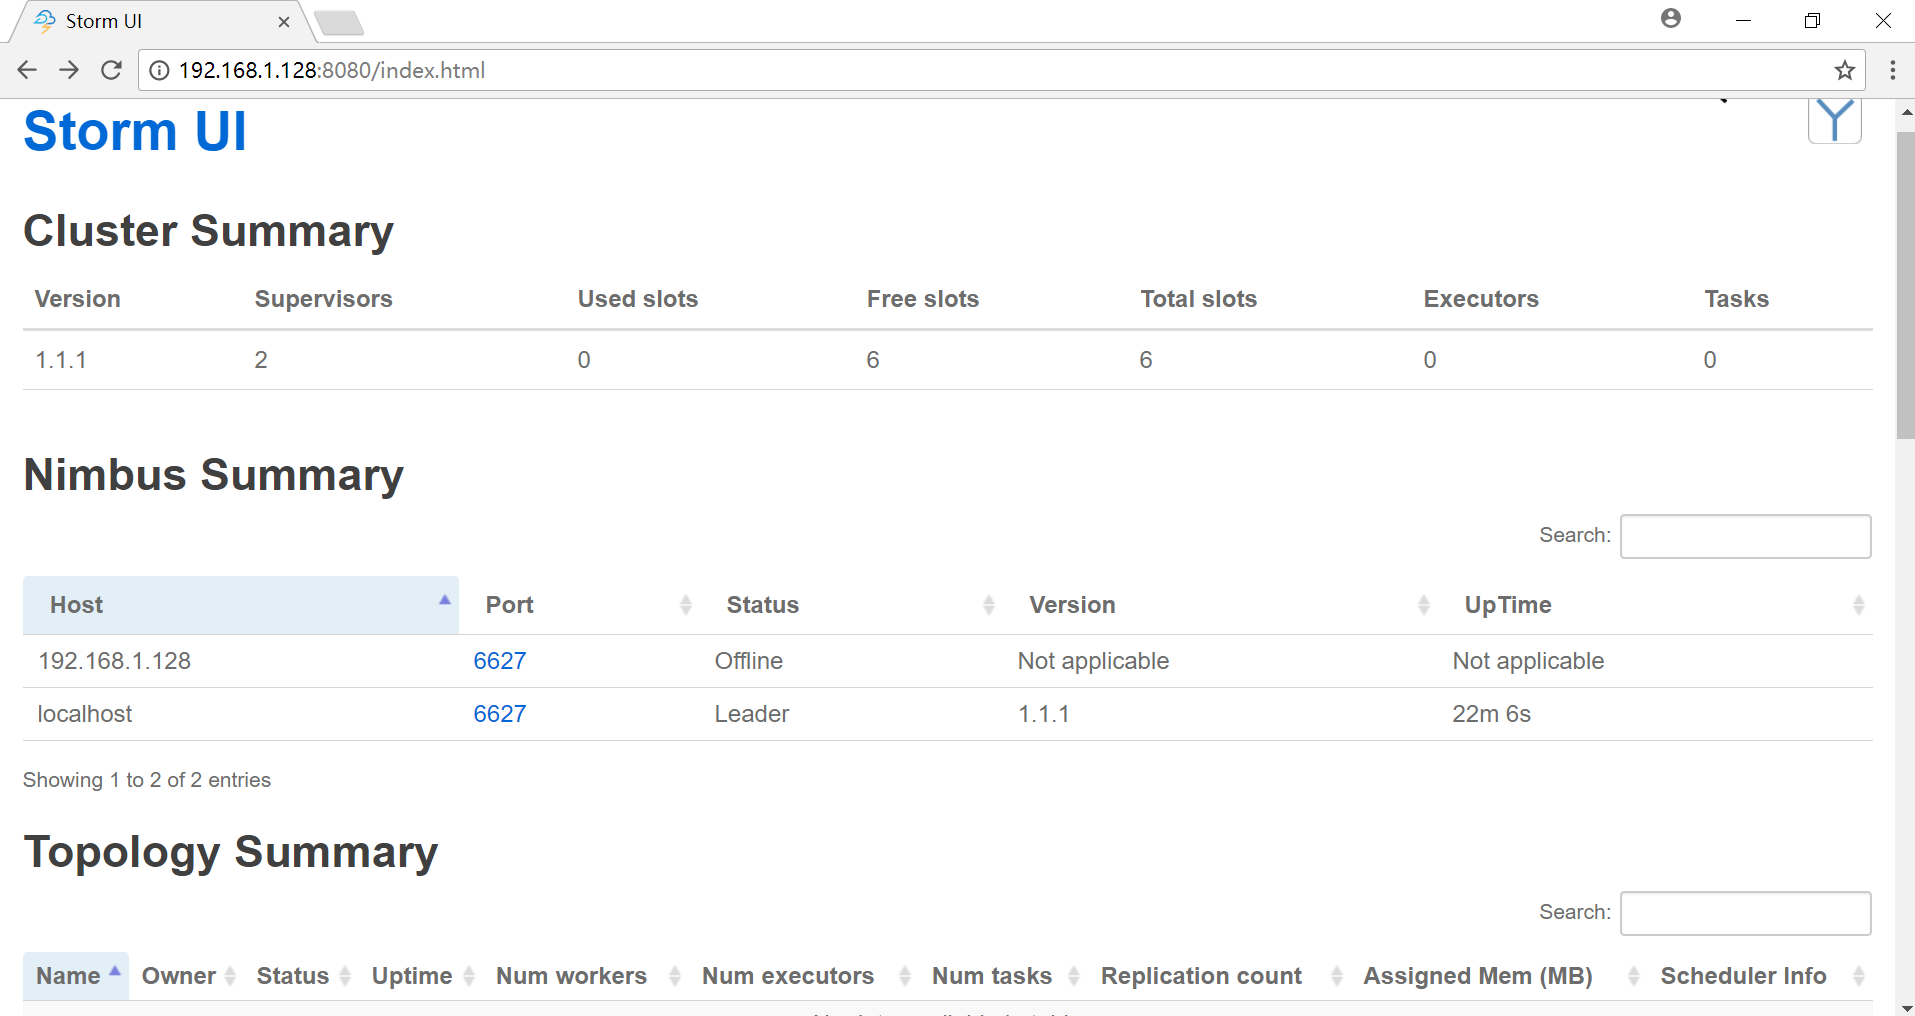
Task: View site information icon in address bar
Action: (159, 70)
